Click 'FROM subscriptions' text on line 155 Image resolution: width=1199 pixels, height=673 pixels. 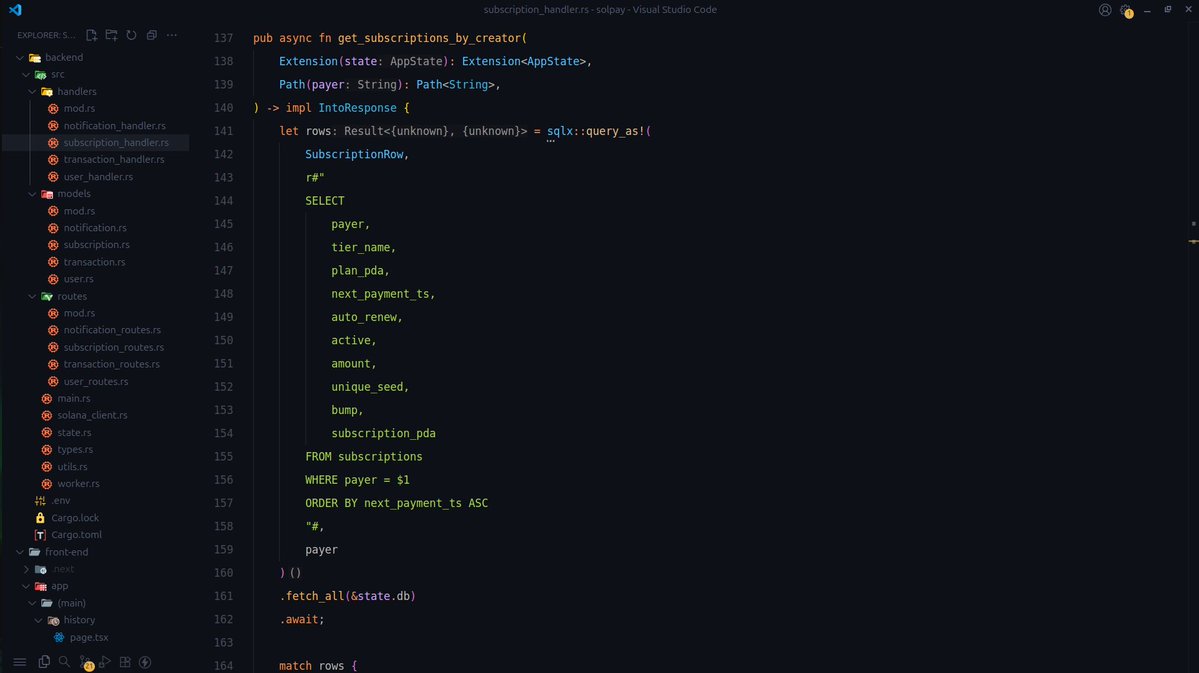point(363,457)
